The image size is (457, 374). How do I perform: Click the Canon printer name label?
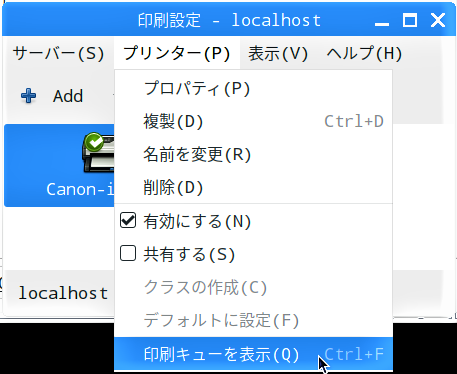[x=80, y=190]
